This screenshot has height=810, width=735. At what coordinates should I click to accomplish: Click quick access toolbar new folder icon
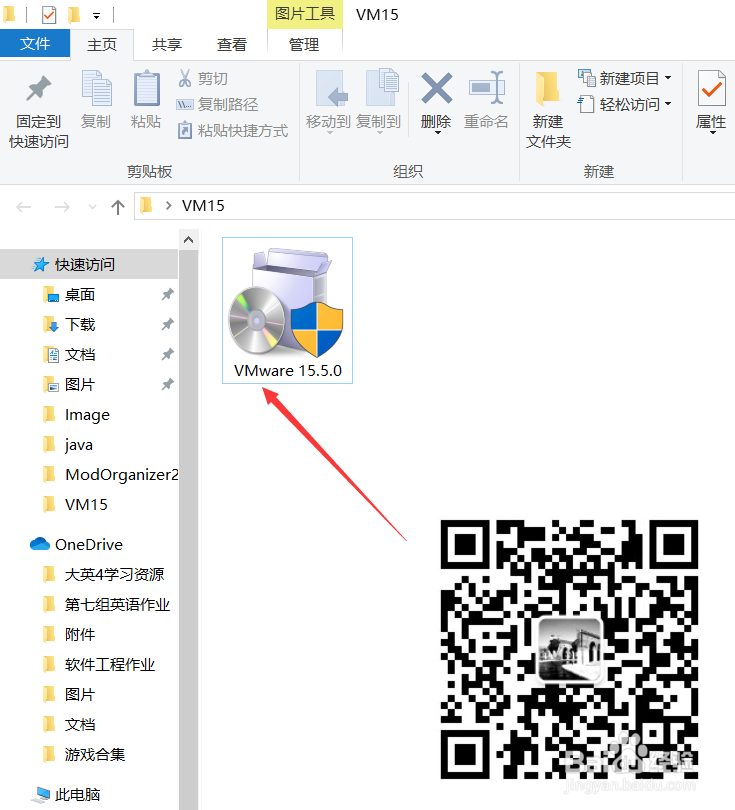74,15
